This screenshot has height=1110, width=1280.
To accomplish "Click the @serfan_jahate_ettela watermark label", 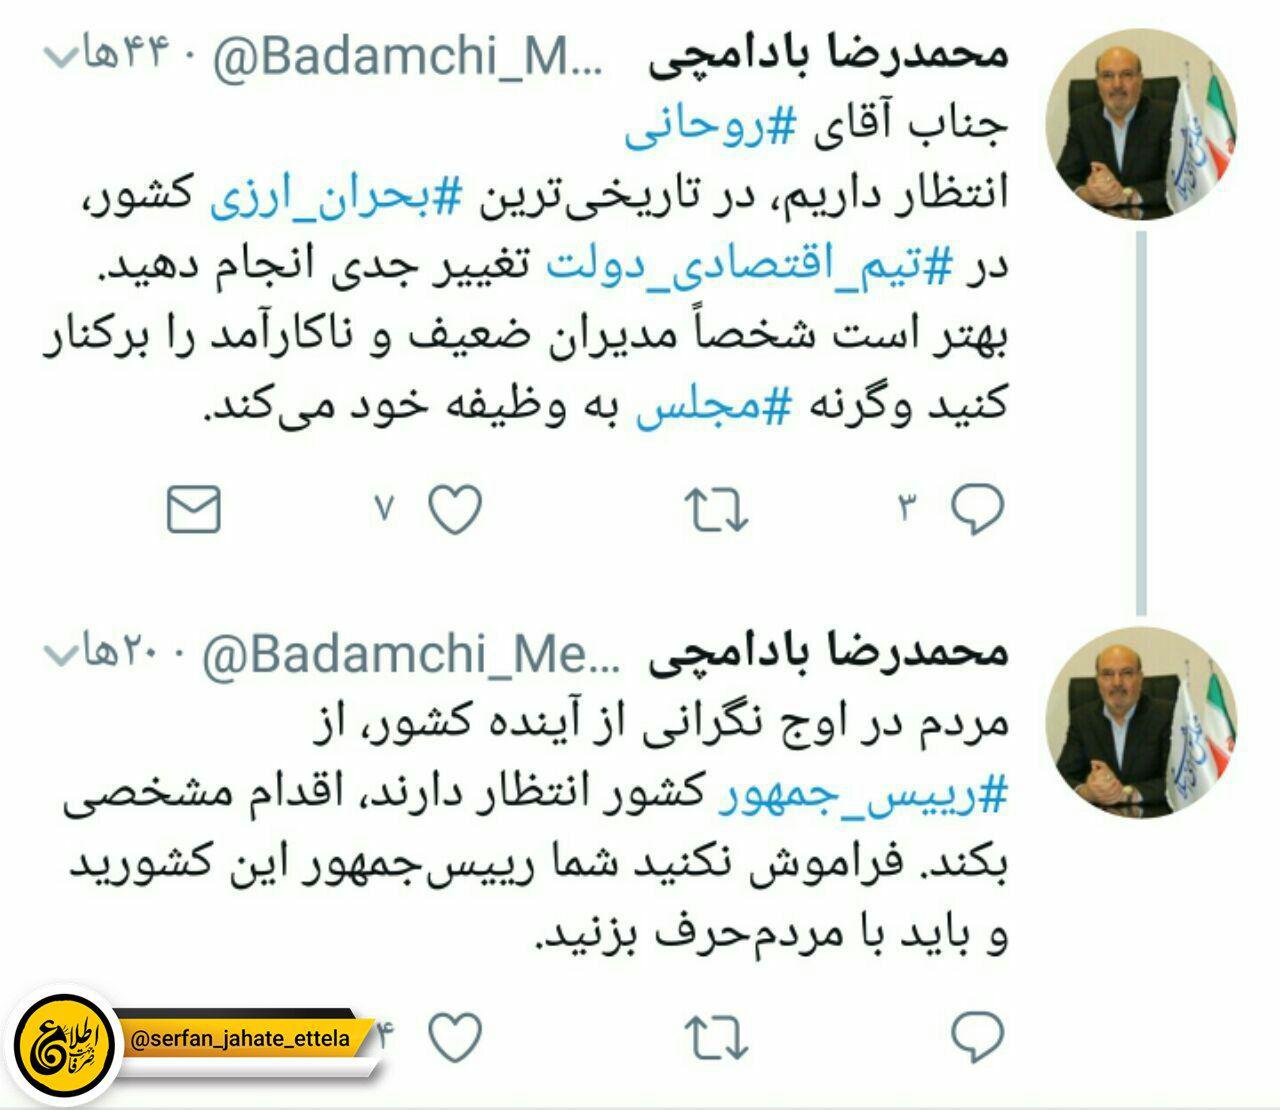I will (241, 1039).
